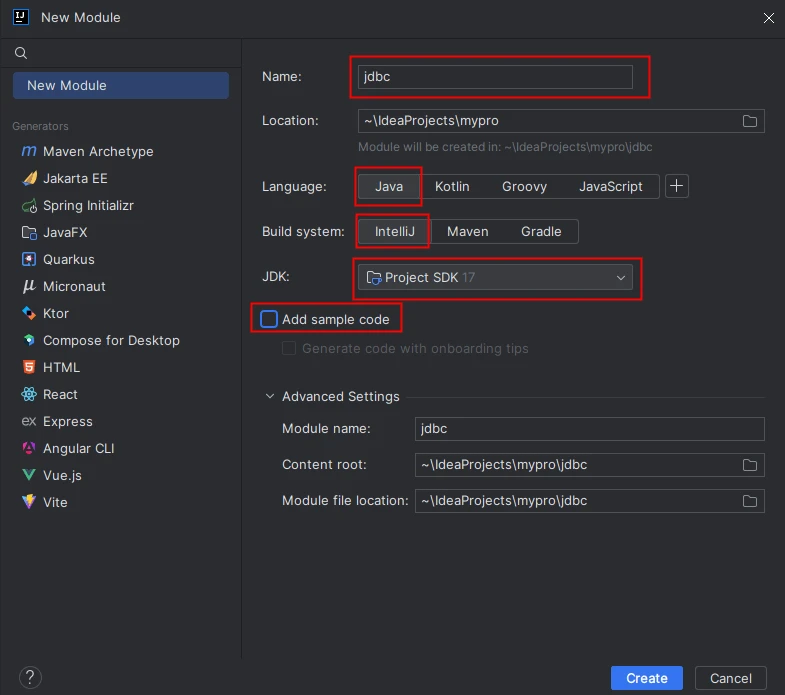Choose the Quarkus generator icon
Image resolution: width=785 pixels, height=695 pixels.
[28, 260]
